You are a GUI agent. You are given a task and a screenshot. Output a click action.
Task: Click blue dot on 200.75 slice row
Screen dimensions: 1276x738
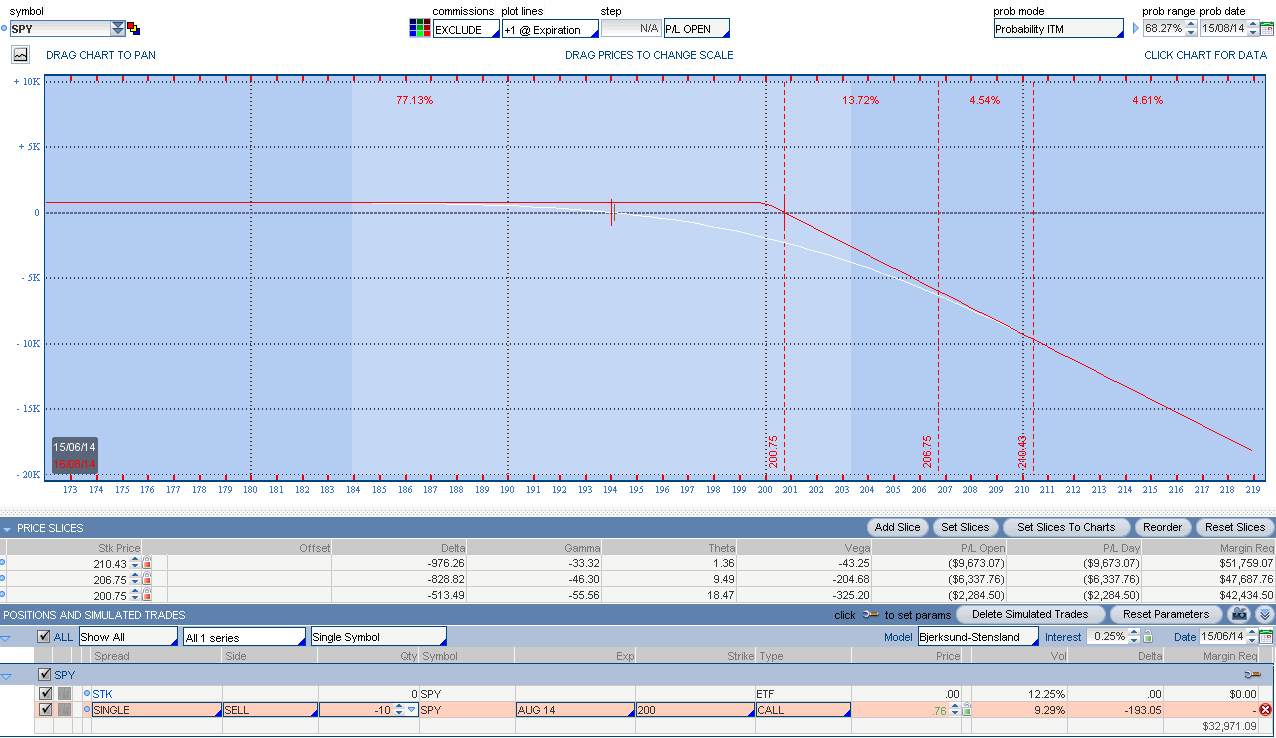(3, 595)
